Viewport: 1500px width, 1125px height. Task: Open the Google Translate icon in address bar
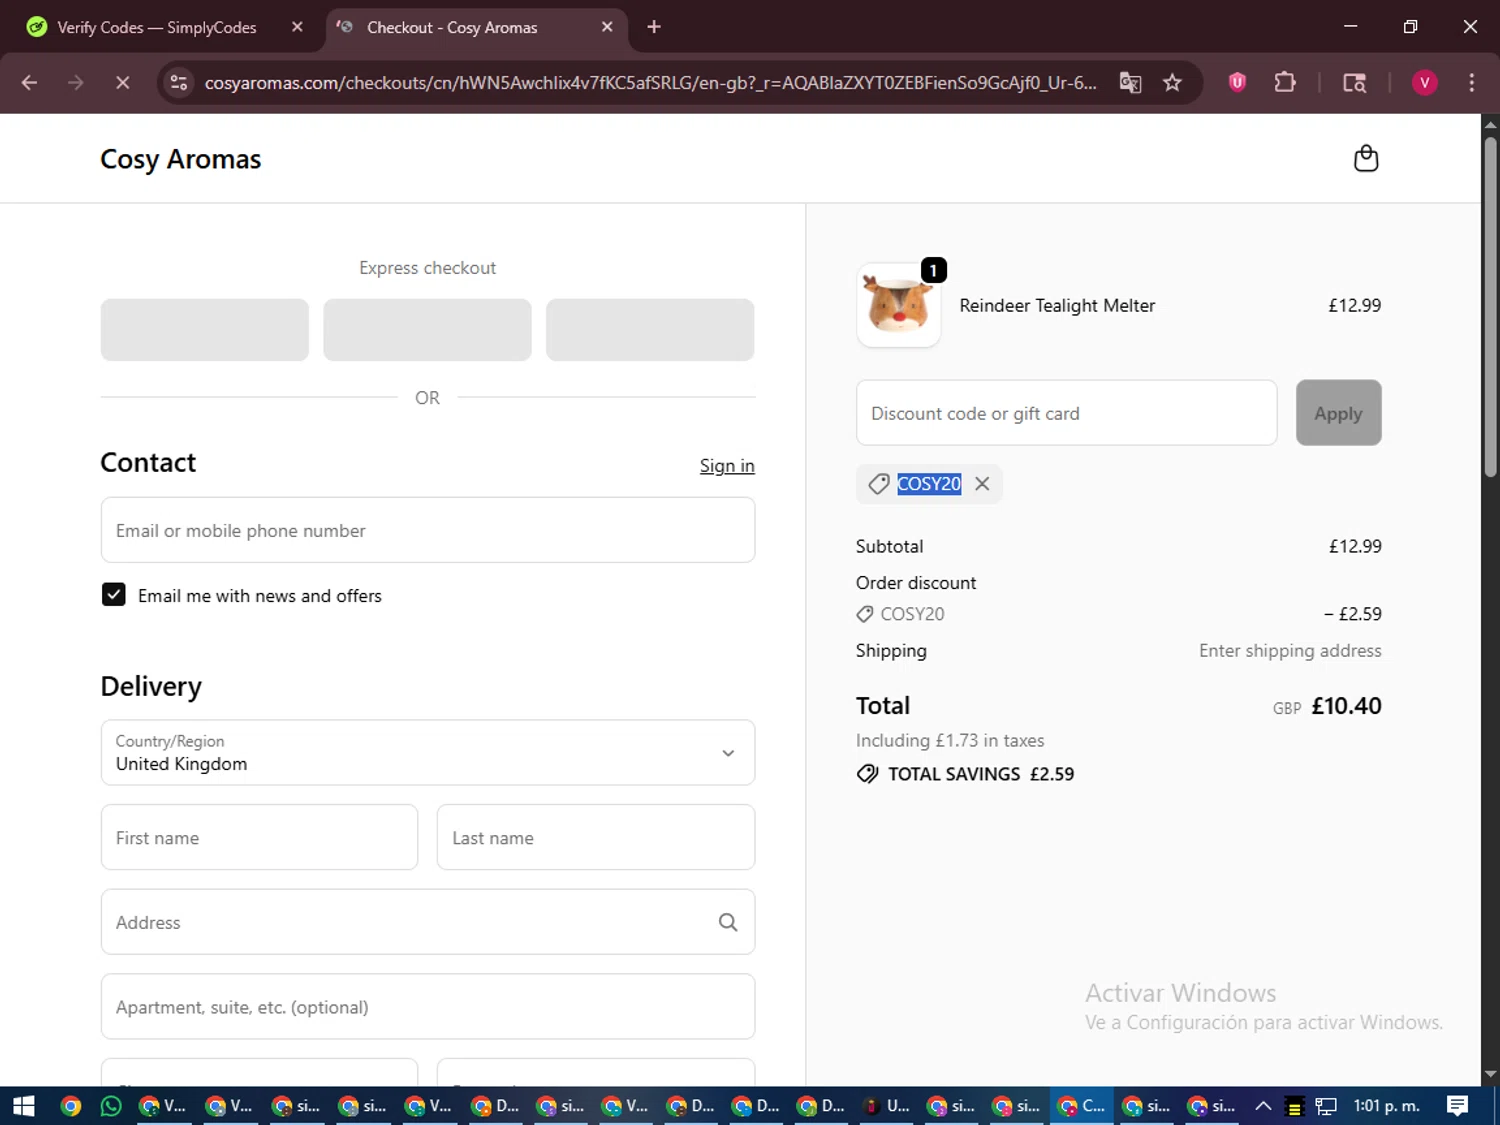(x=1130, y=83)
